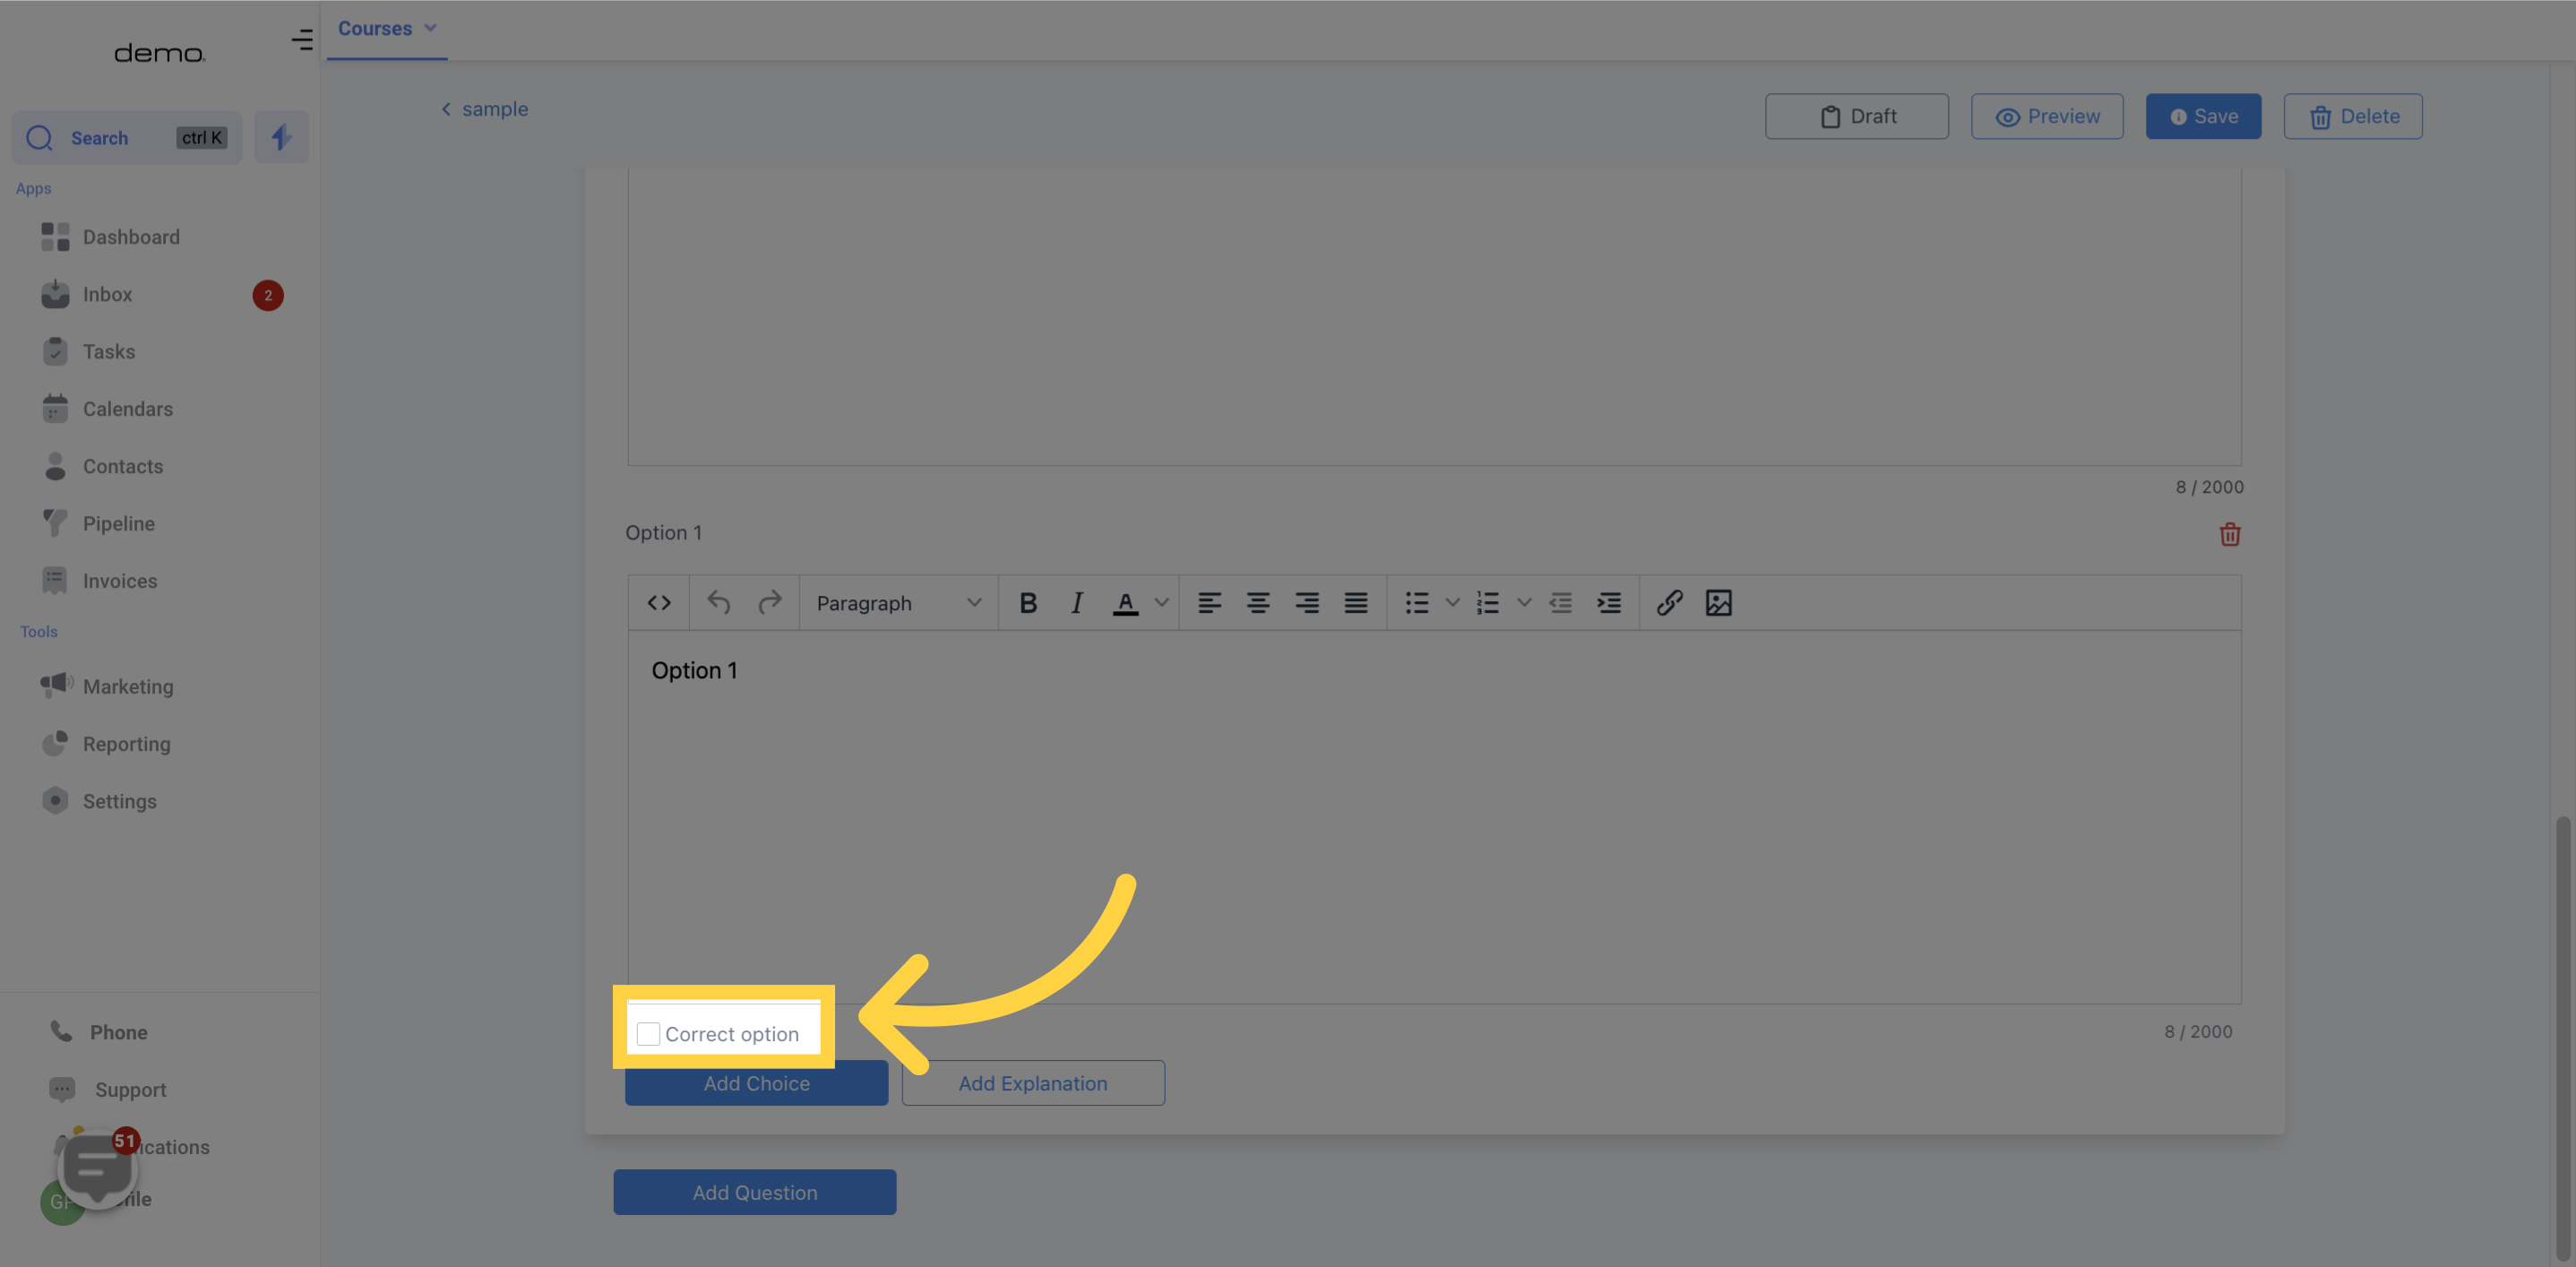Insert a numbered list
The height and width of the screenshot is (1267, 2576).
tap(1488, 603)
